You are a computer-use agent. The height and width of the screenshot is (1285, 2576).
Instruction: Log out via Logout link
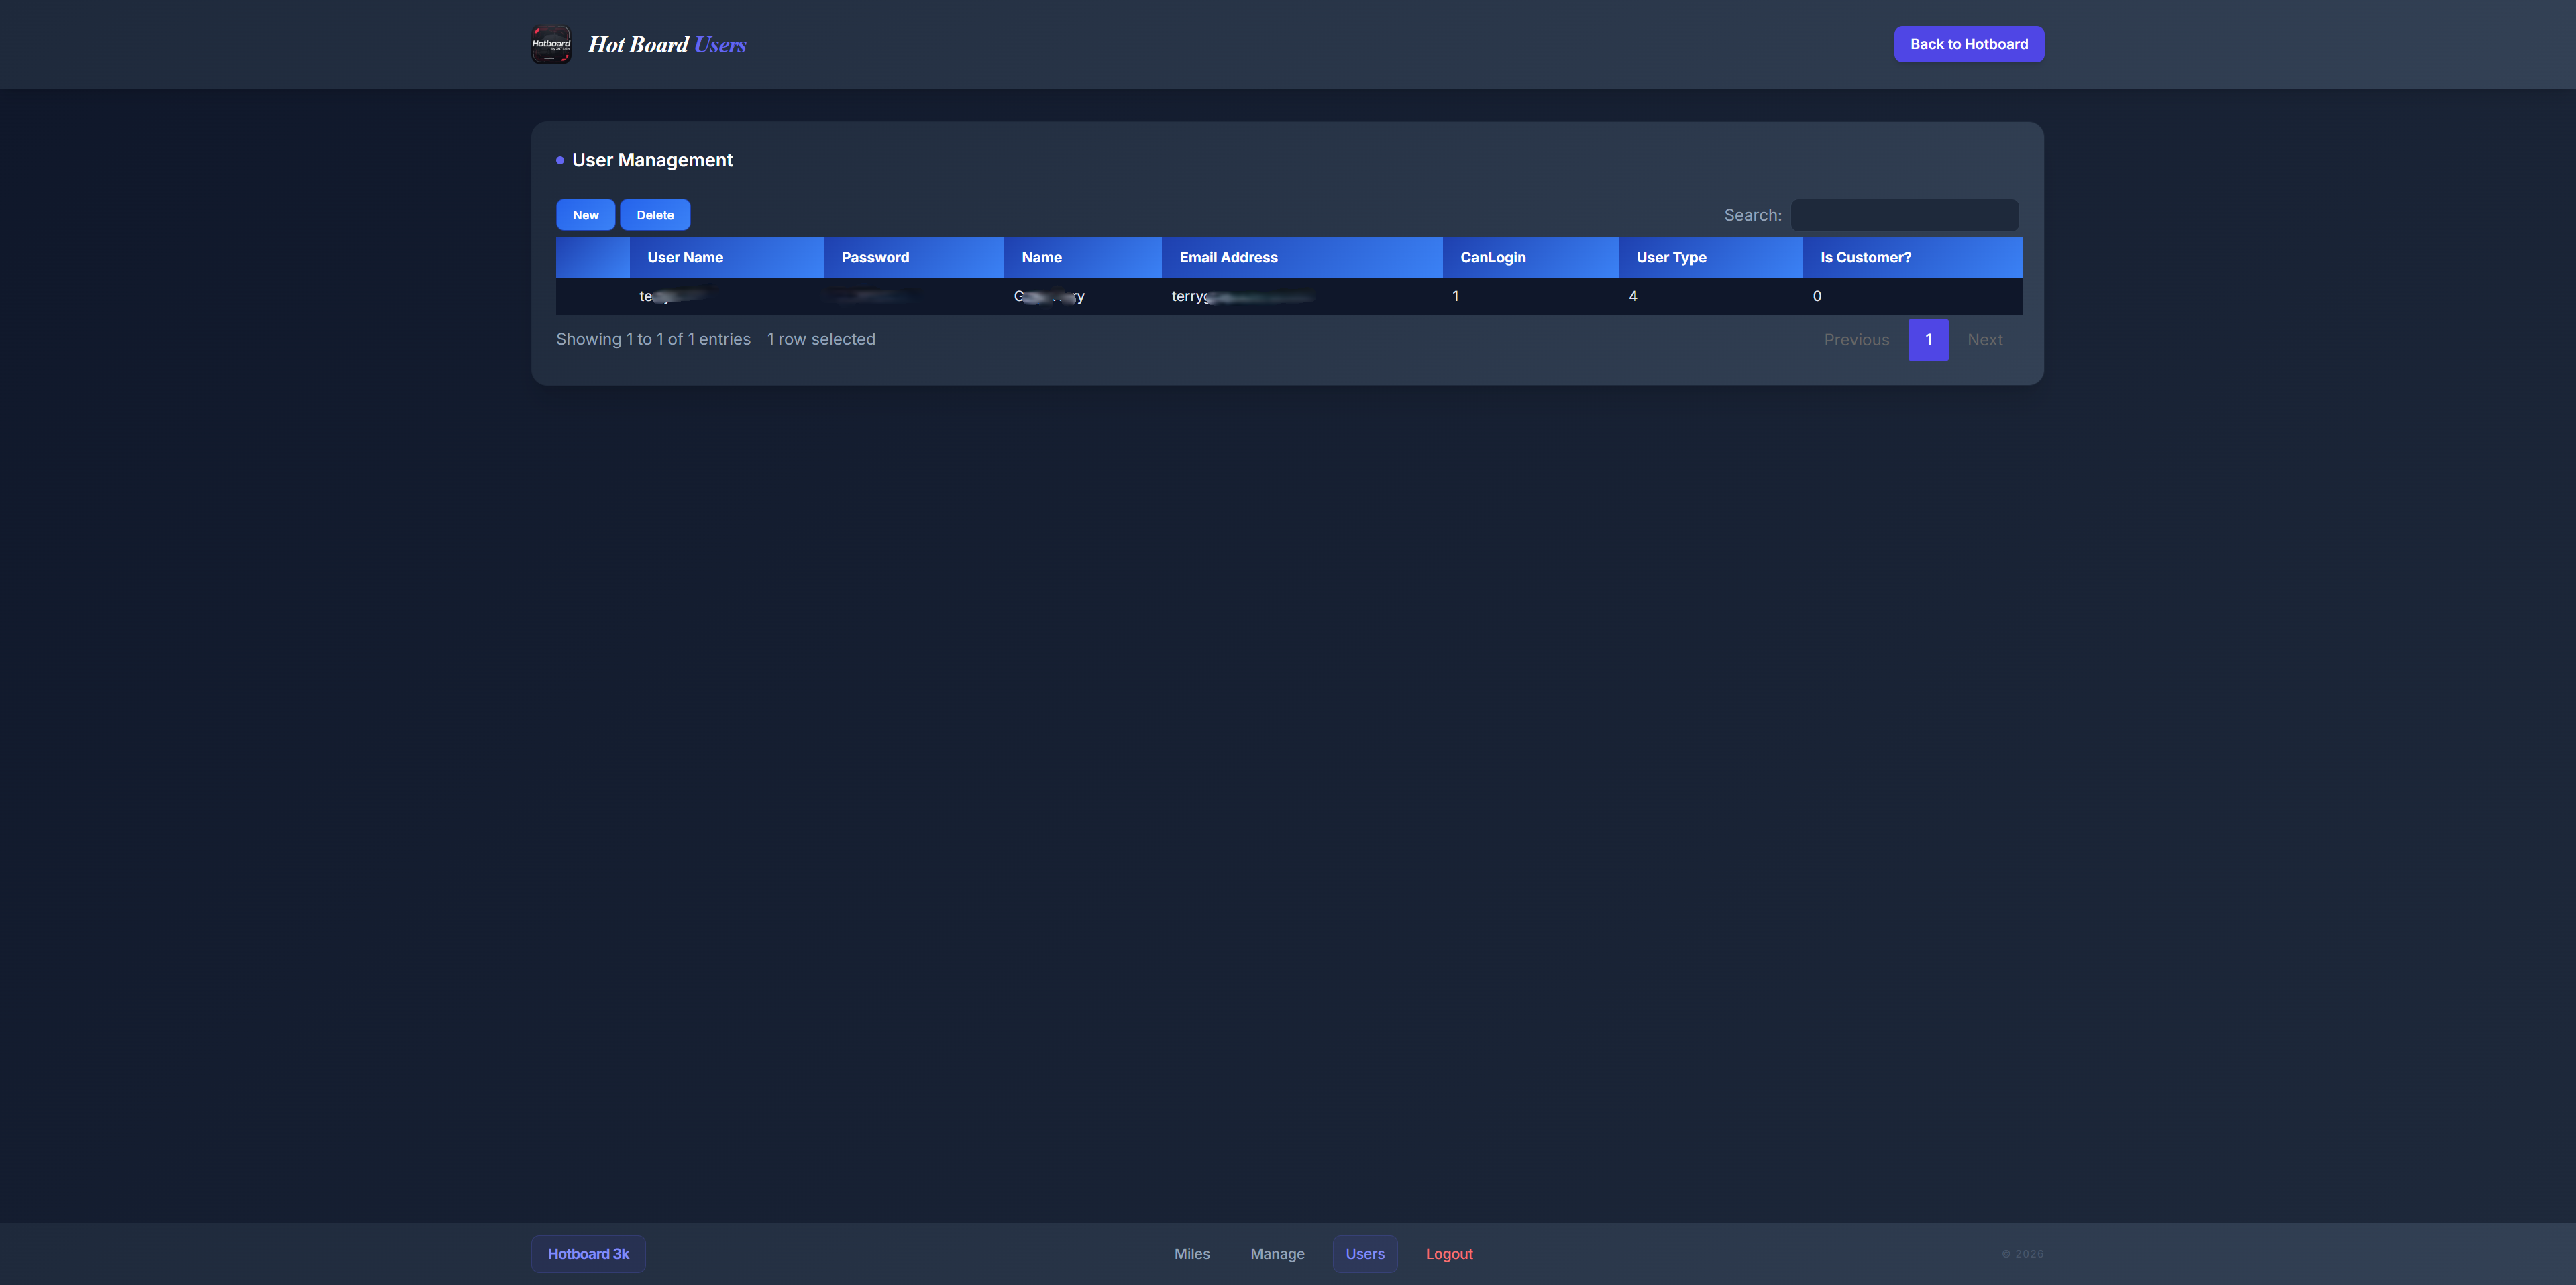coord(1448,1253)
